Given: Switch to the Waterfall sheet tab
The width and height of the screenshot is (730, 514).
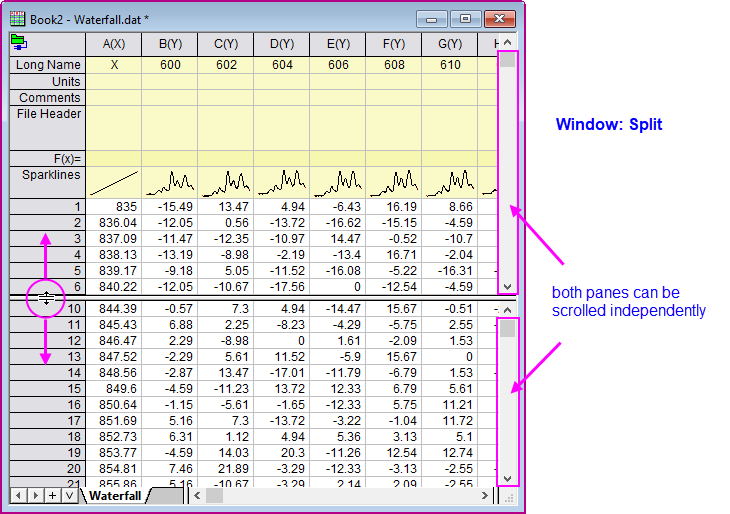Looking at the screenshot, I should tap(113, 495).
